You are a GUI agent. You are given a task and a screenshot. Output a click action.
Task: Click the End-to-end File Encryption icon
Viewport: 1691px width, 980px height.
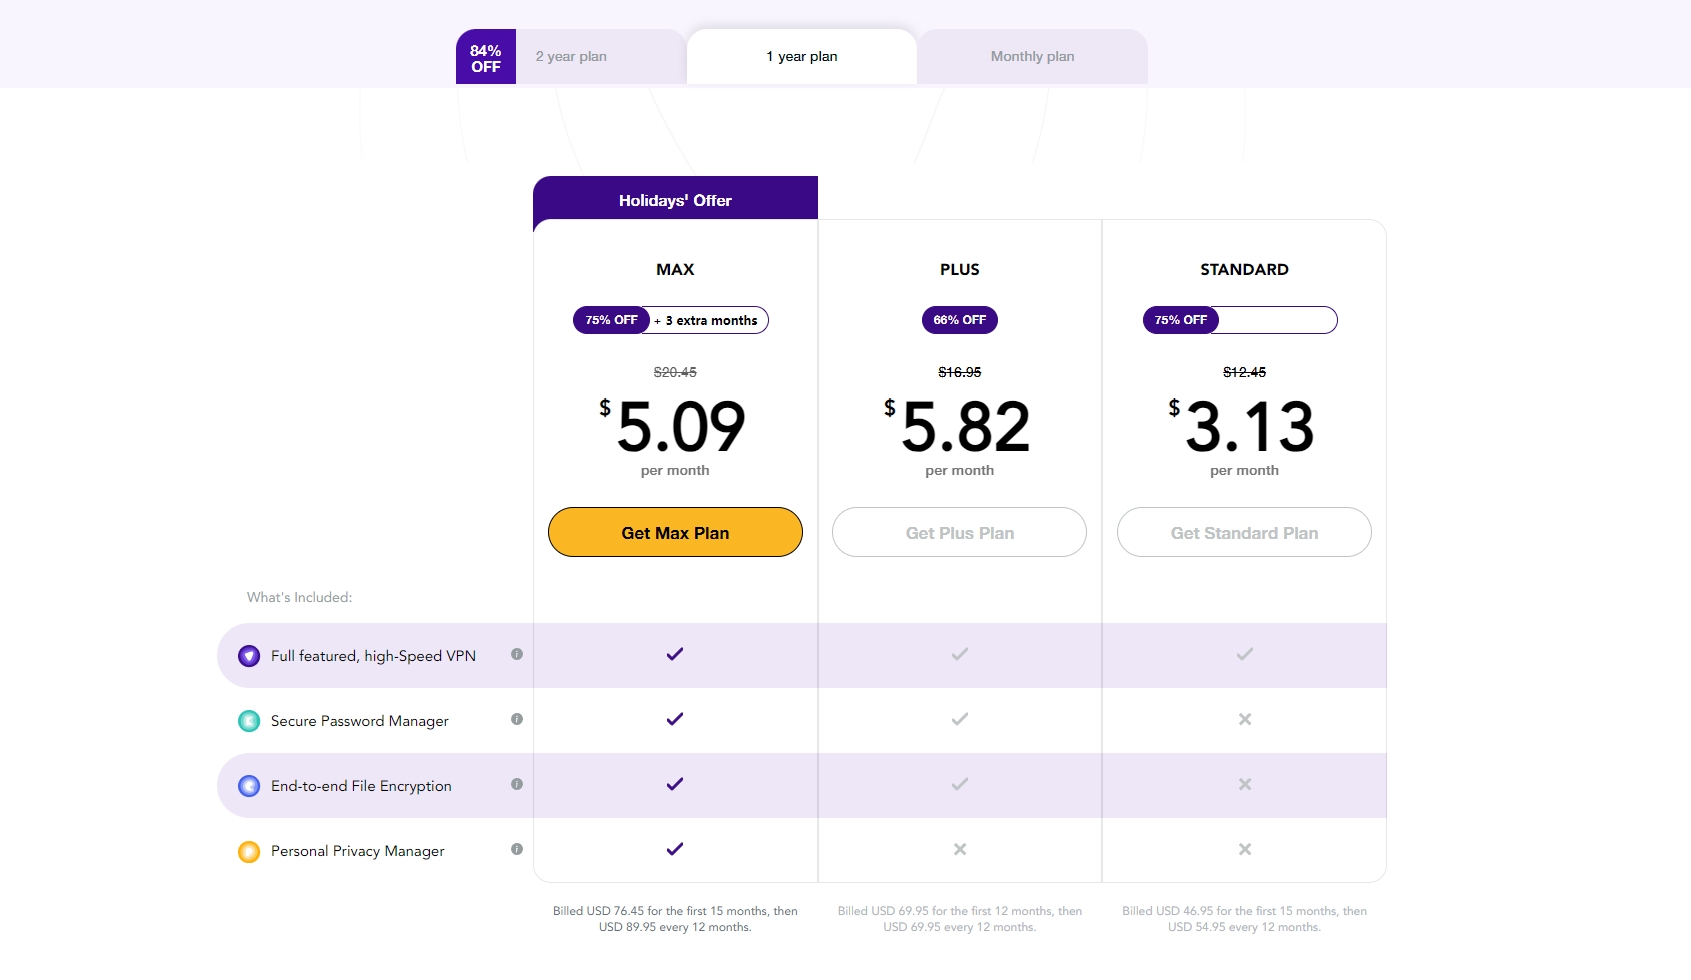249,786
